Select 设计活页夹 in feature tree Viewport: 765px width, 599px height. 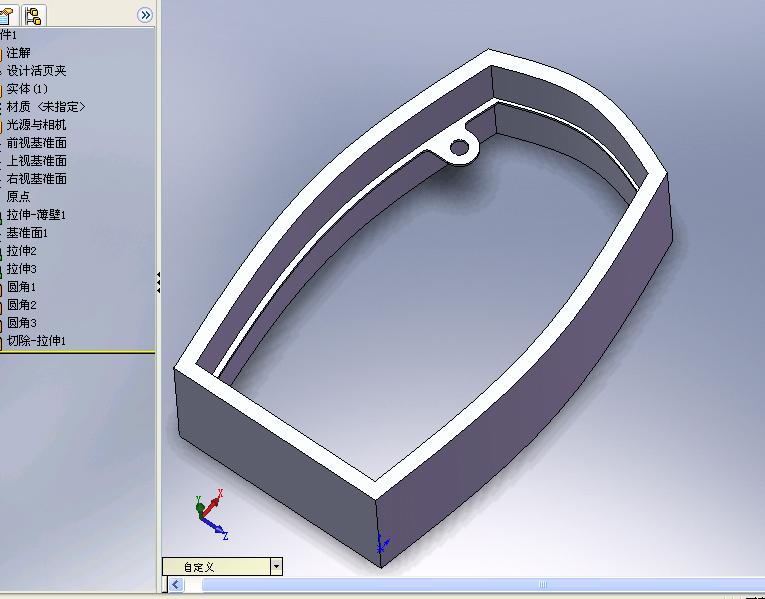click(37, 71)
